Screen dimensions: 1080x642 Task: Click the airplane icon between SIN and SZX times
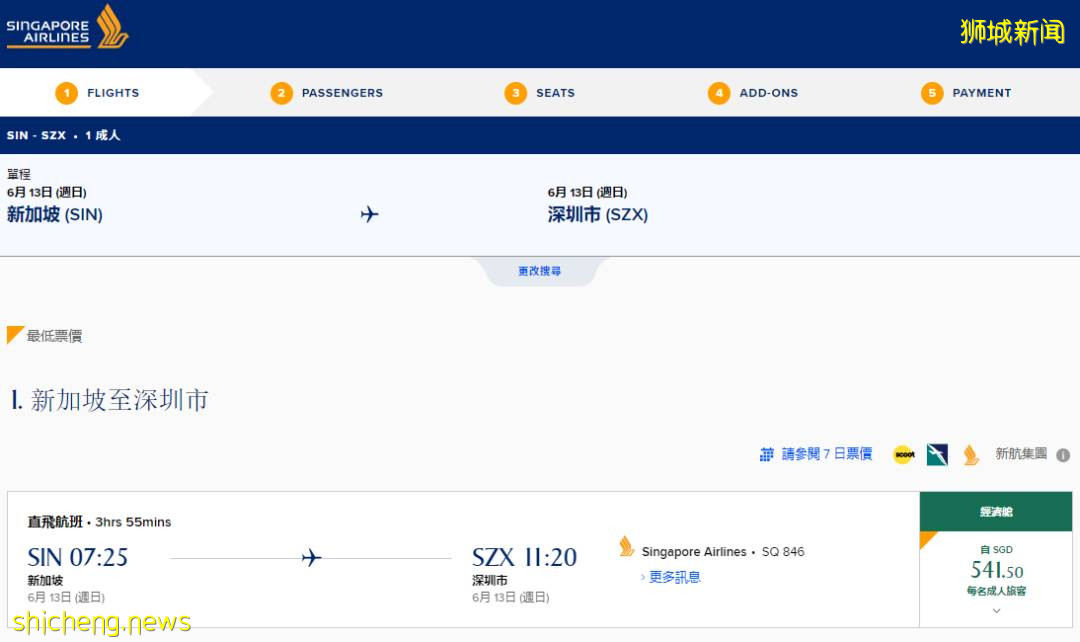314,557
